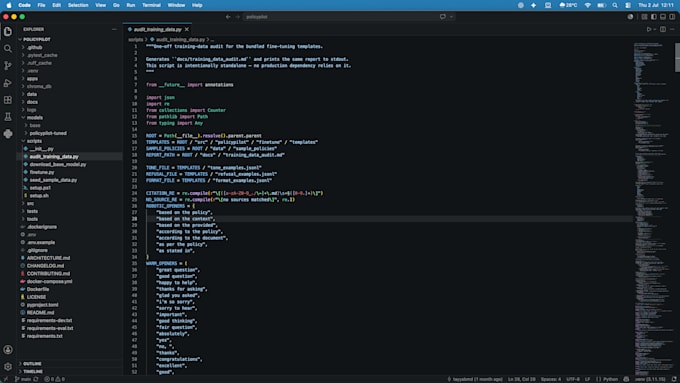Open README.md file
This screenshot has height=383, width=680.
pyautogui.click(x=40, y=313)
